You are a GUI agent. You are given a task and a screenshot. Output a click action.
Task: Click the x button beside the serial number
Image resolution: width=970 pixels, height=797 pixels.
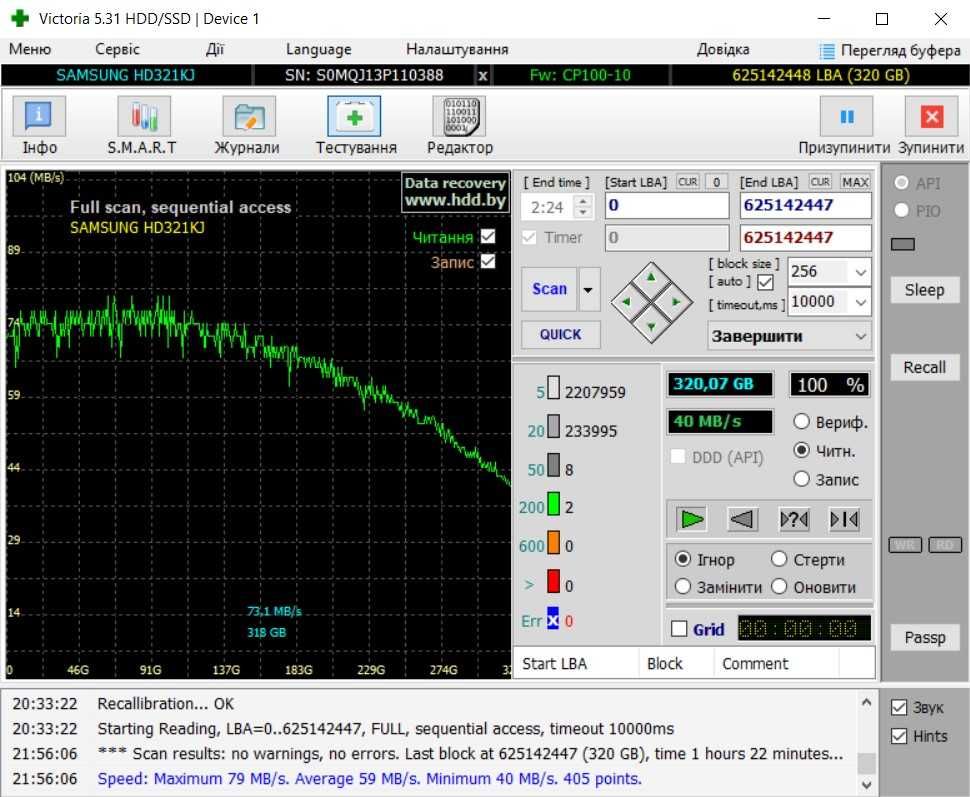click(x=483, y=76)
